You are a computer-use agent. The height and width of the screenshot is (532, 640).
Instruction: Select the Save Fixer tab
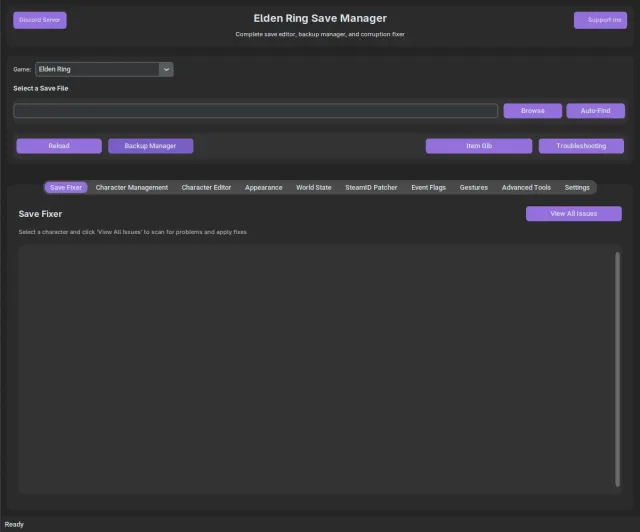tap(66, 187)
